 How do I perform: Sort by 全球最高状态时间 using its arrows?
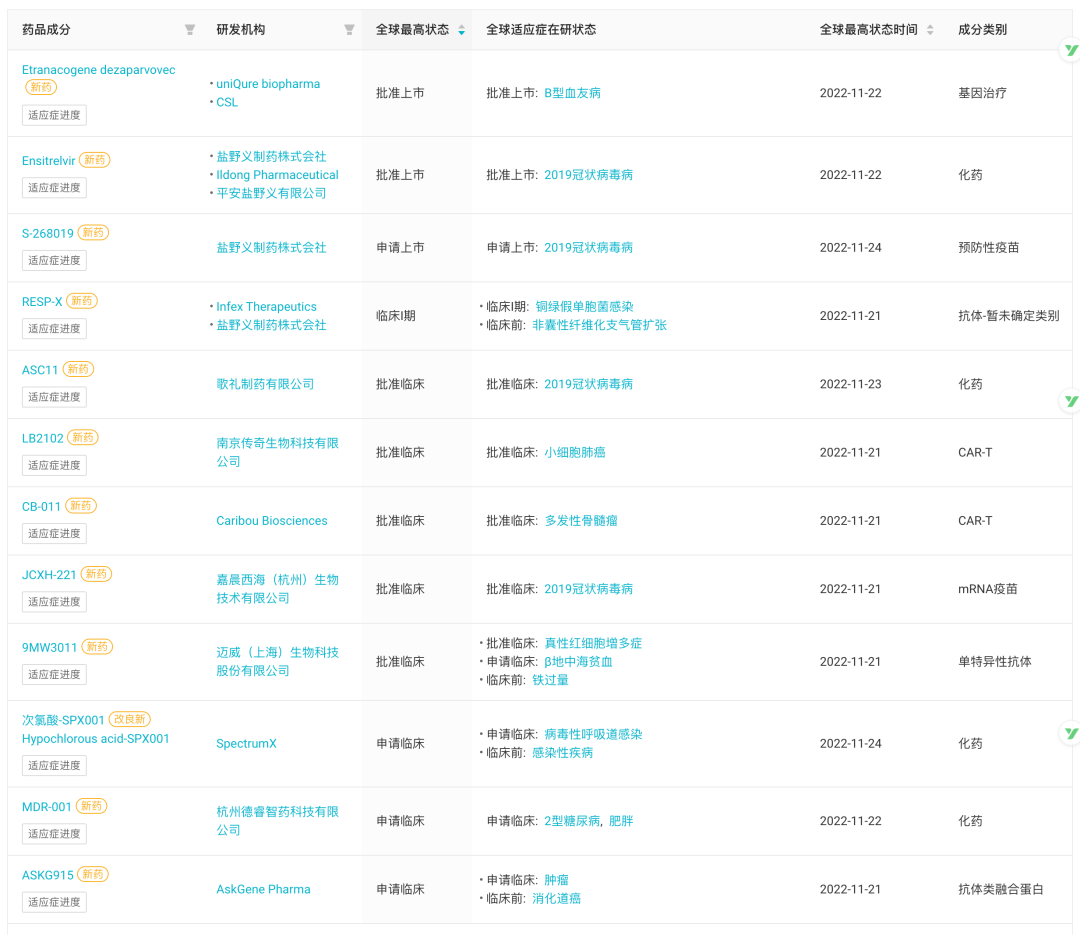click(x=930, y=30)
